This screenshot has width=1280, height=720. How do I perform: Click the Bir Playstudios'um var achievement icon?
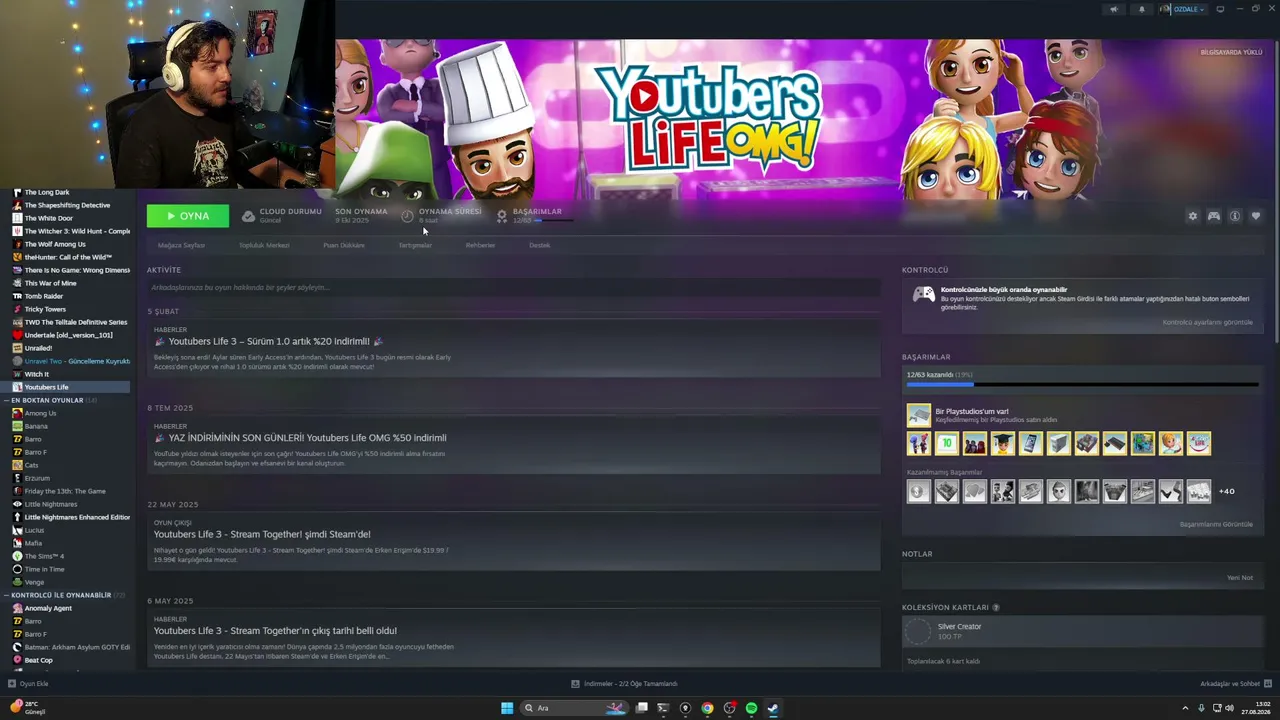918,414
